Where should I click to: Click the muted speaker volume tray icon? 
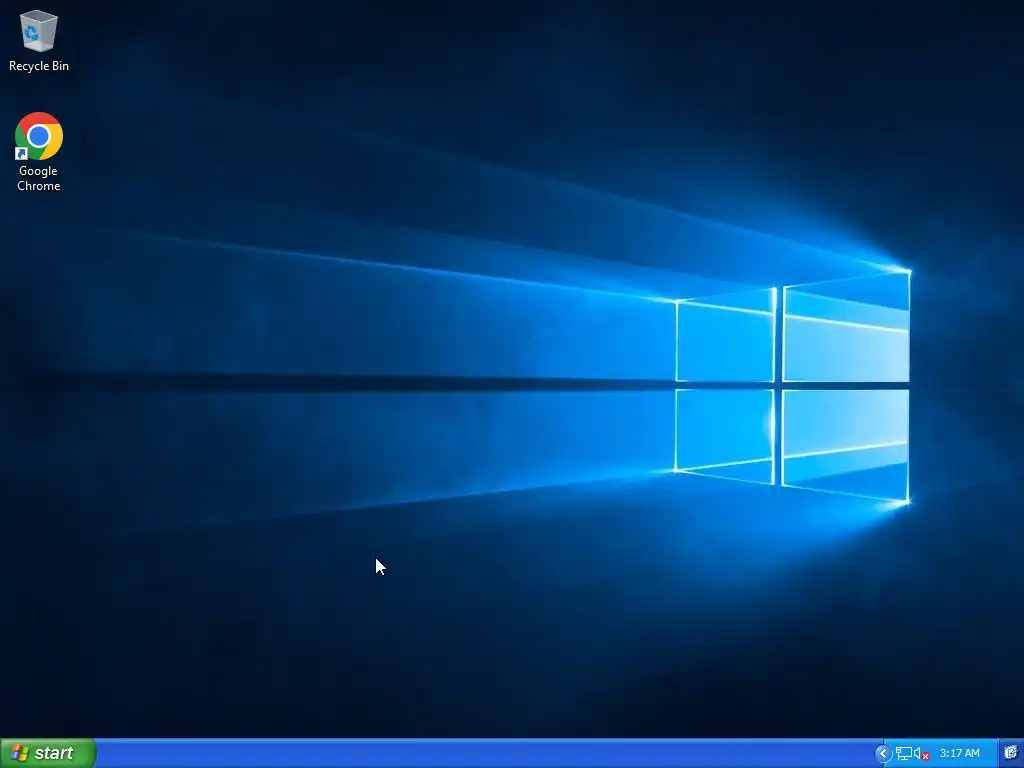921,754
